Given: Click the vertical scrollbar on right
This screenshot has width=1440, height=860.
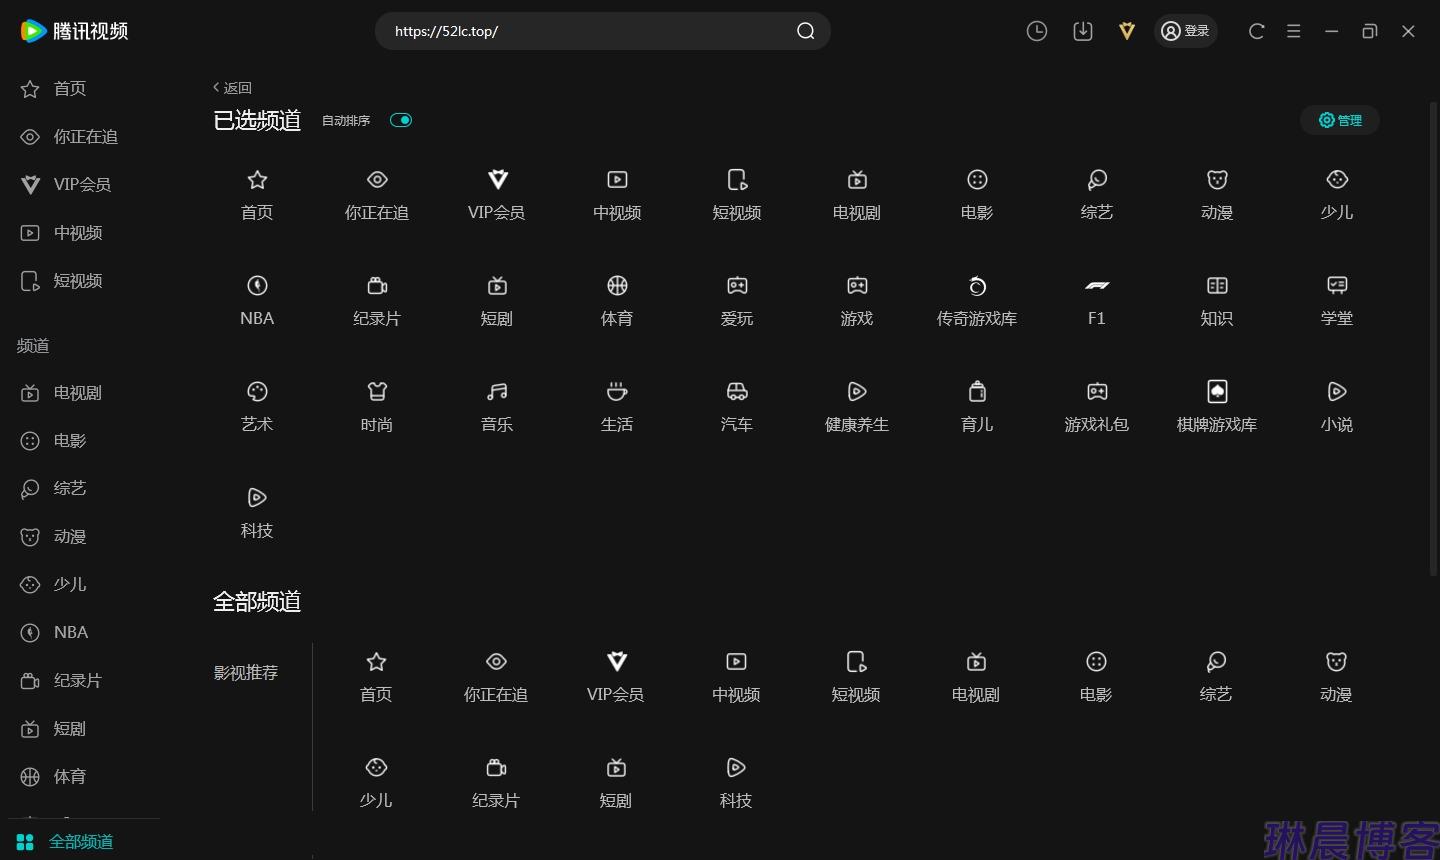Looking at the screenshot, I should click(1433, 340).
